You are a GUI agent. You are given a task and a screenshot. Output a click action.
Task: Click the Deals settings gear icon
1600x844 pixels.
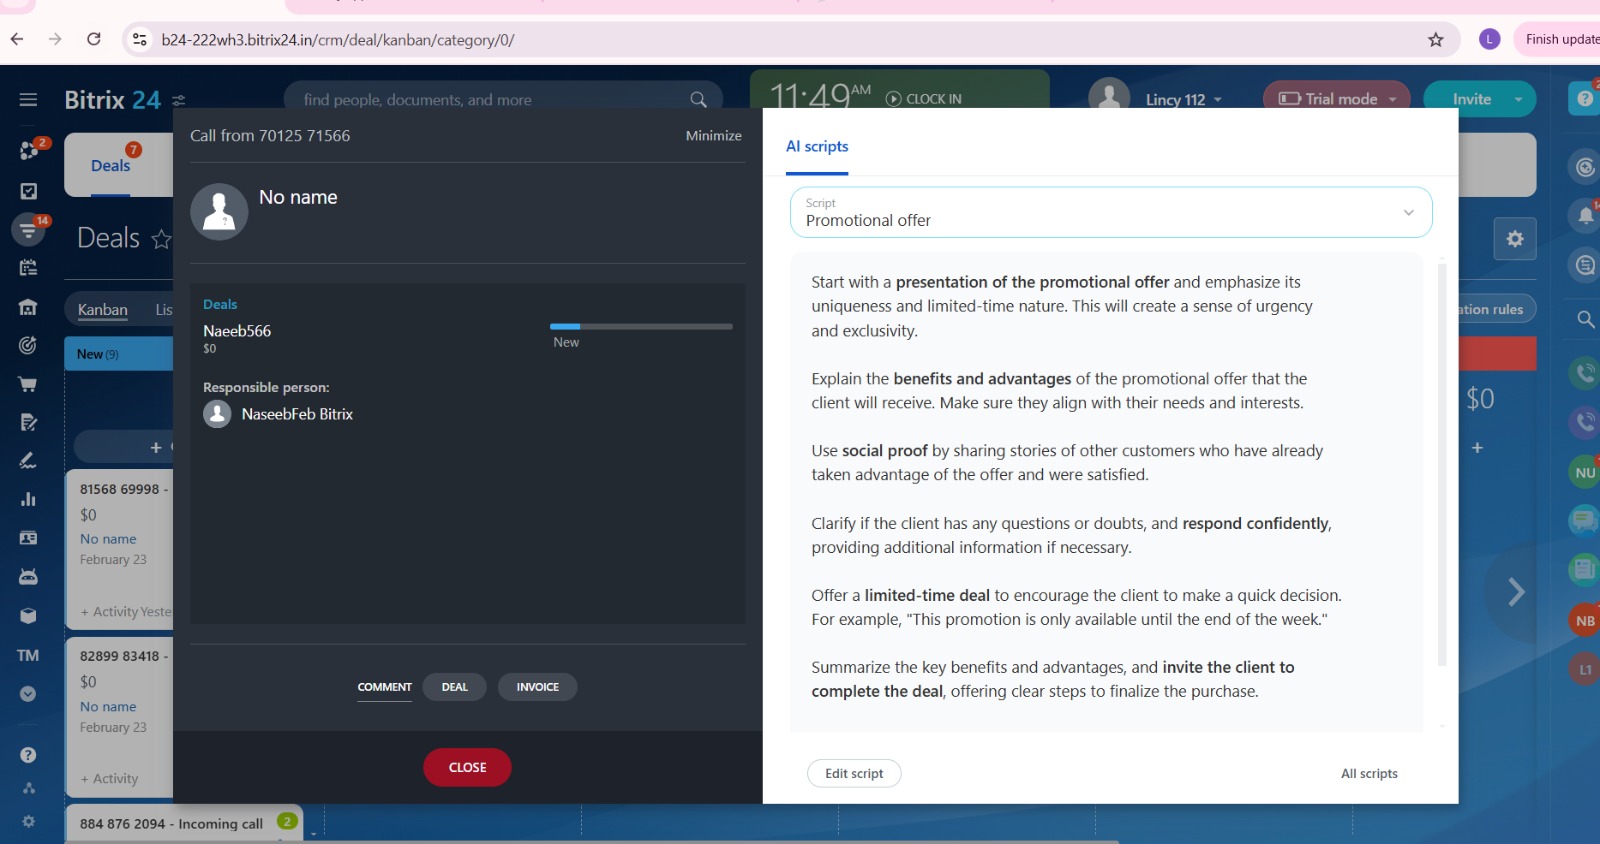click(x=1515, y=239)
